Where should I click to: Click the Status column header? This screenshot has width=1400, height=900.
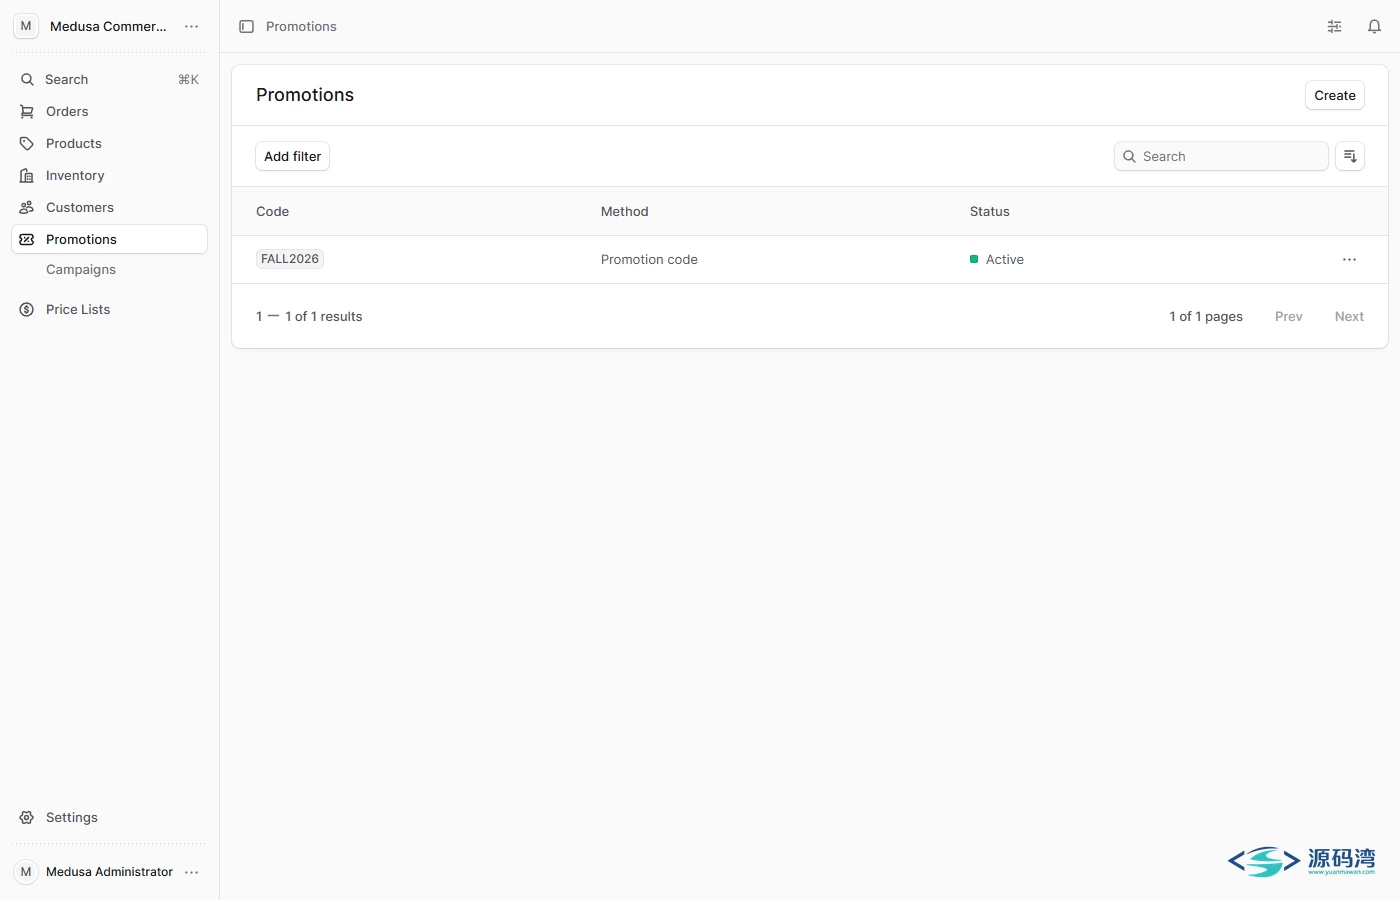point(990,212)
